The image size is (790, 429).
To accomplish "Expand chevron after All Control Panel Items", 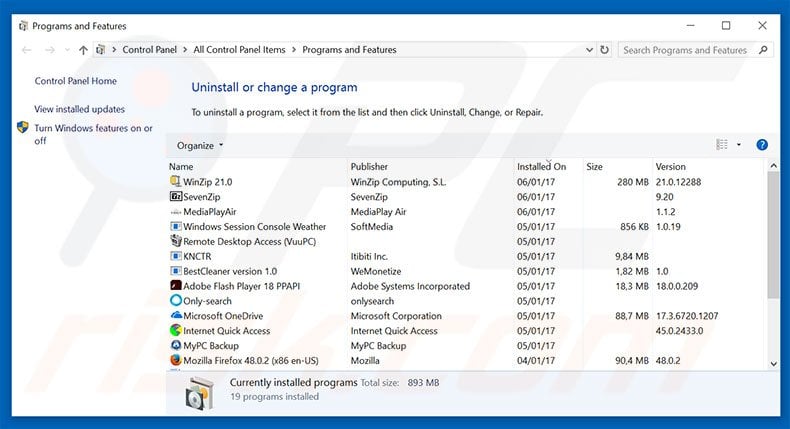I will pyautogui.click(x=294, y=50).
